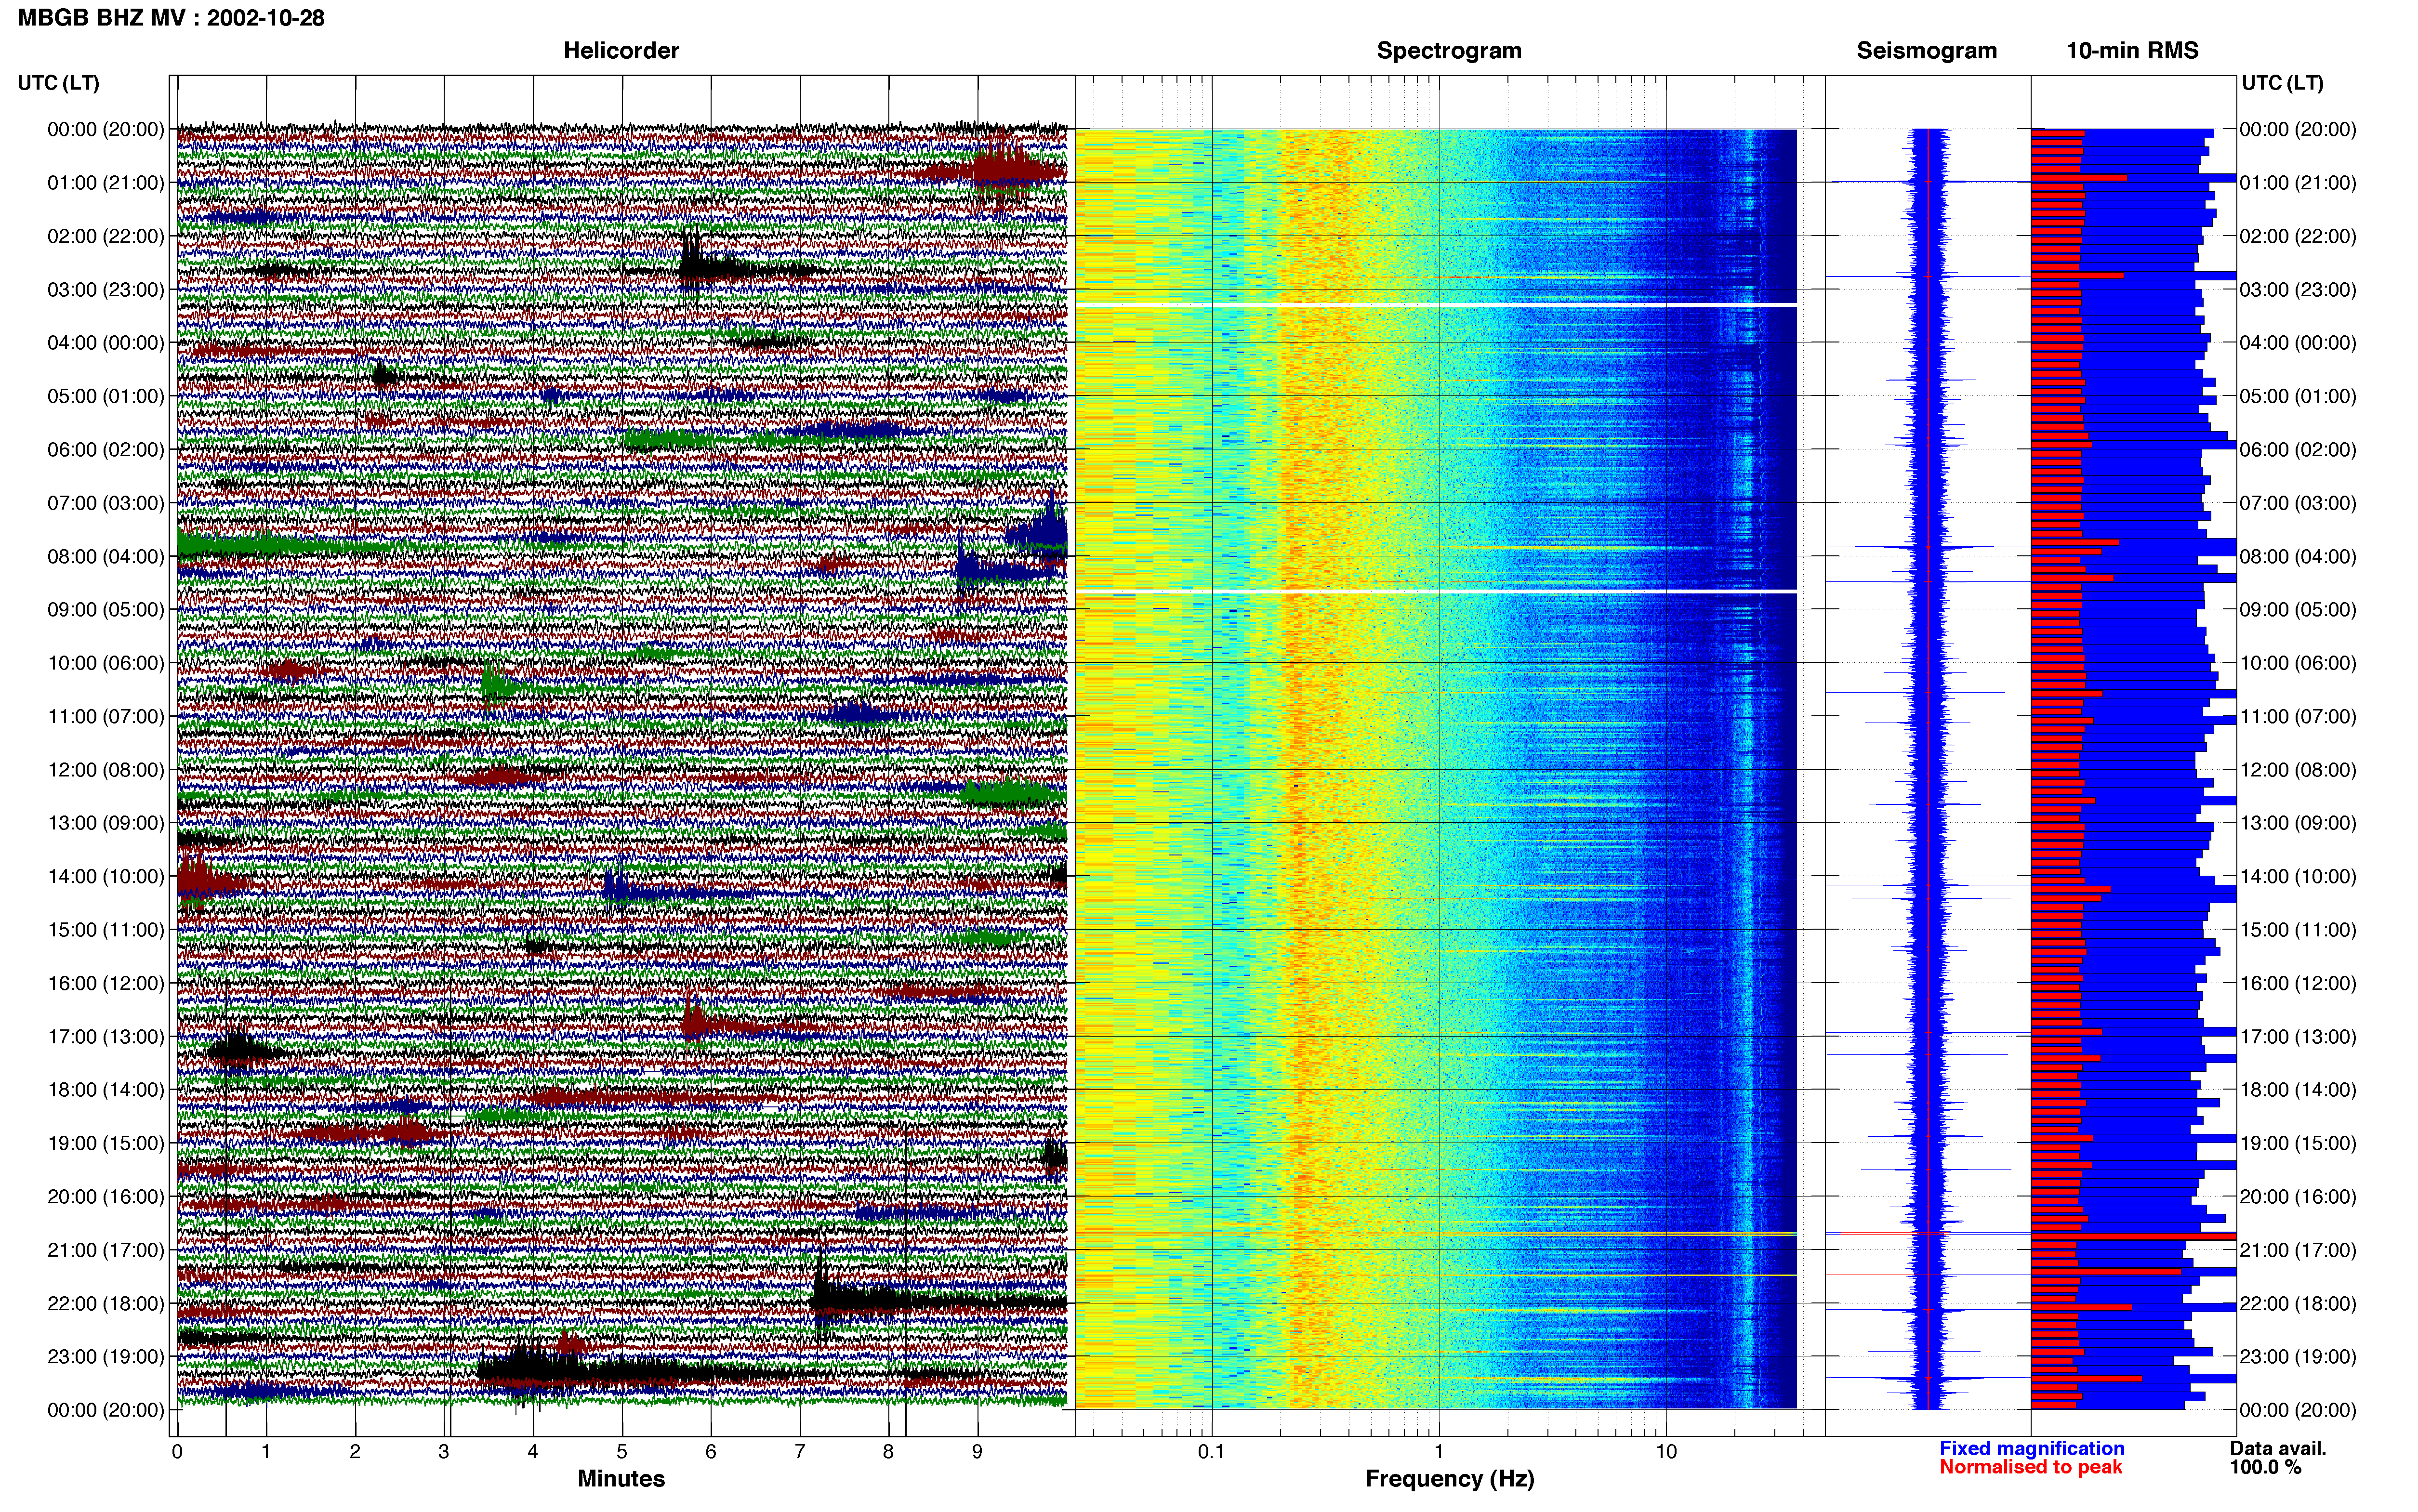Screen dimensions: 2418x1512
Task: Click 02:00 (22:00) label on Helicorder axis
Action: tap(105, 236)
